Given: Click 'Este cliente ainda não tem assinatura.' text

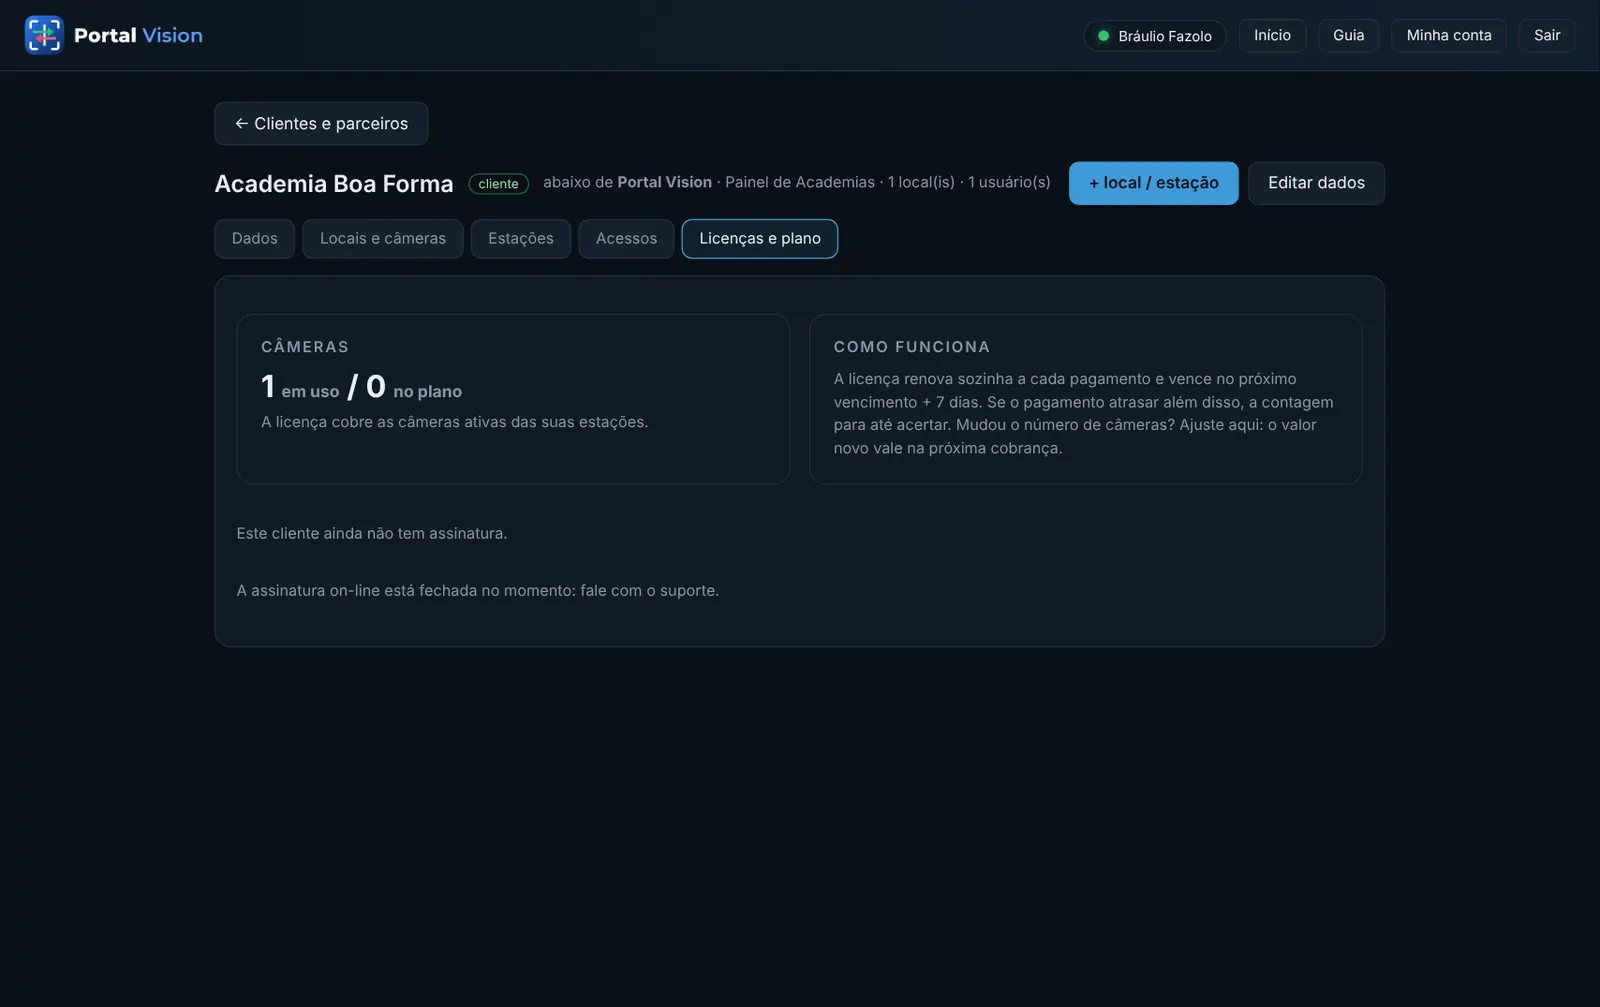Looking at the screenshot, I should click(372, 534).
